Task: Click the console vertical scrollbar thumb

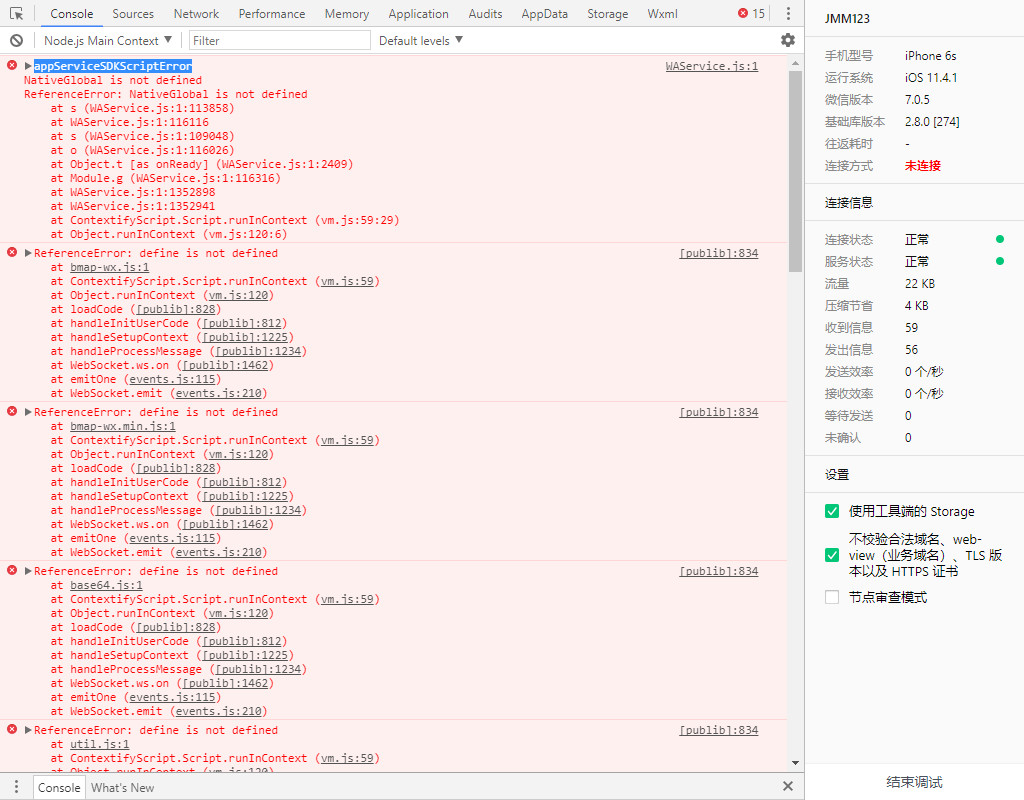Action: tap(795, 170)
